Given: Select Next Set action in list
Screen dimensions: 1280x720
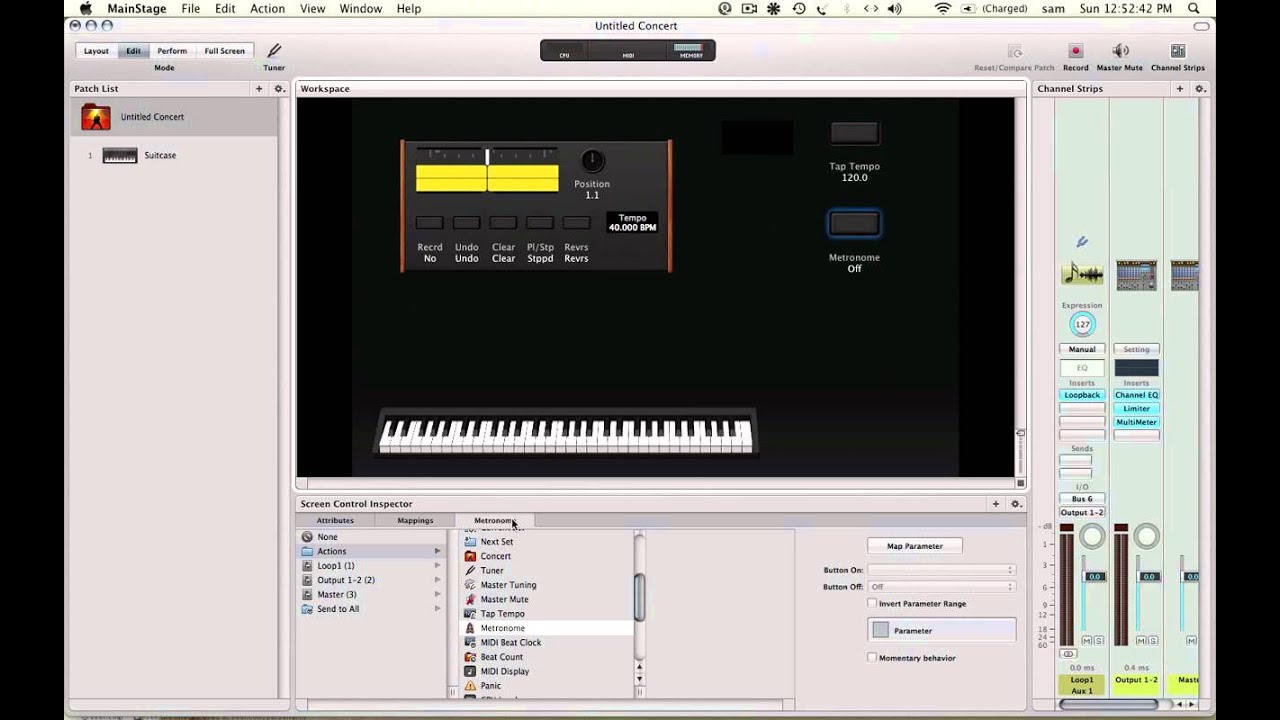Looking at the screenshot, I should point(546,541).
